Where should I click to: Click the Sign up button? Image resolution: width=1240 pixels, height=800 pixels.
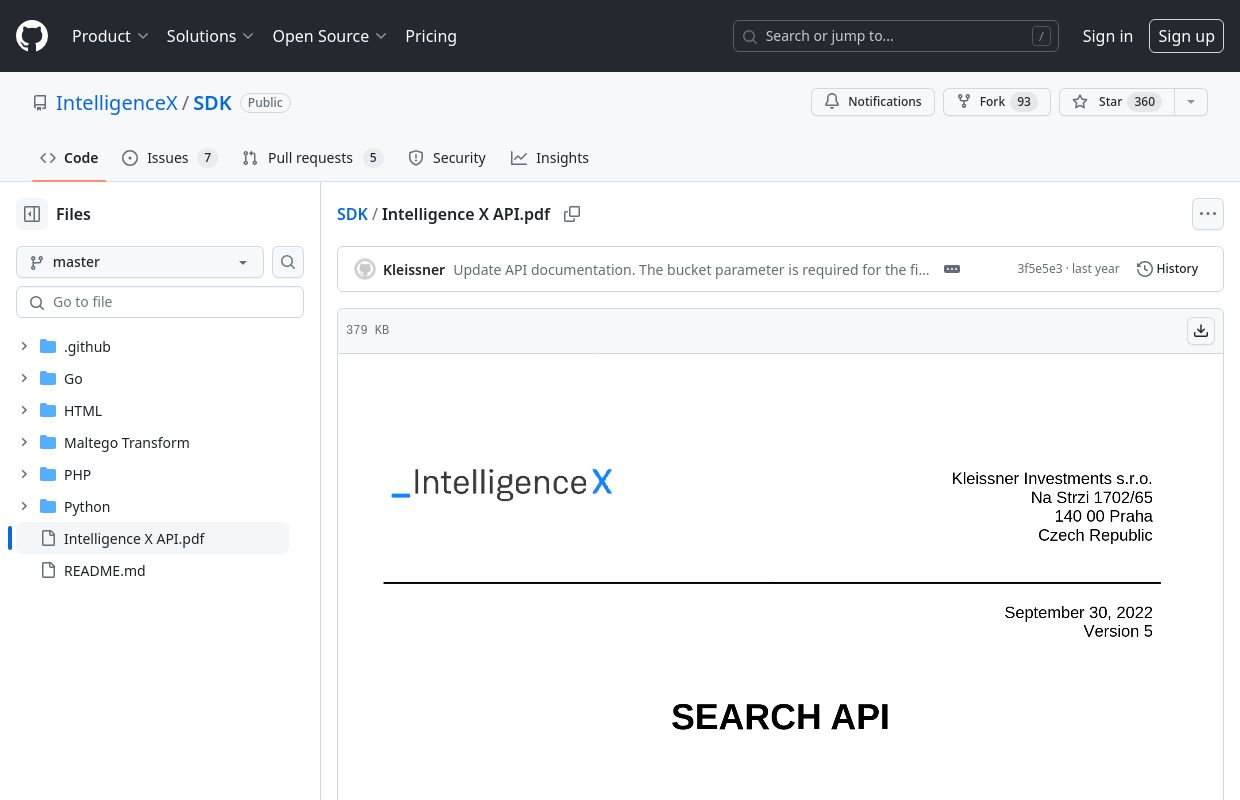[x=1186, y=36]
